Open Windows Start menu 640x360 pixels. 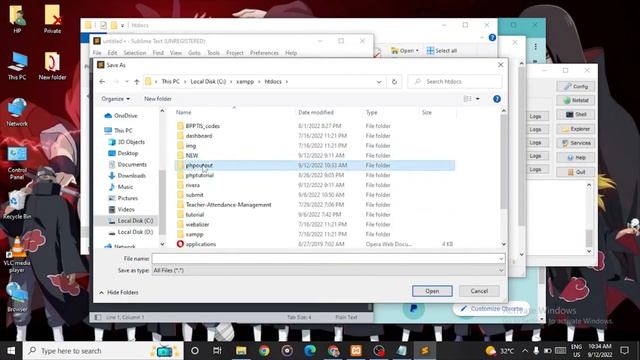pyautogui.click(x=11, y=351)
